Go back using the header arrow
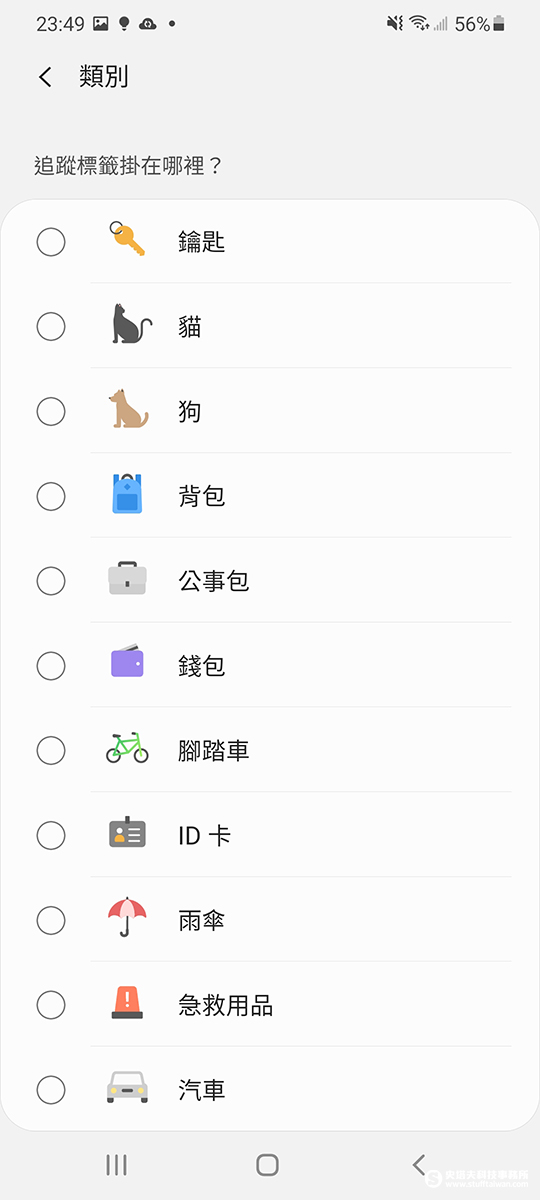 click(x=45, y=77)
